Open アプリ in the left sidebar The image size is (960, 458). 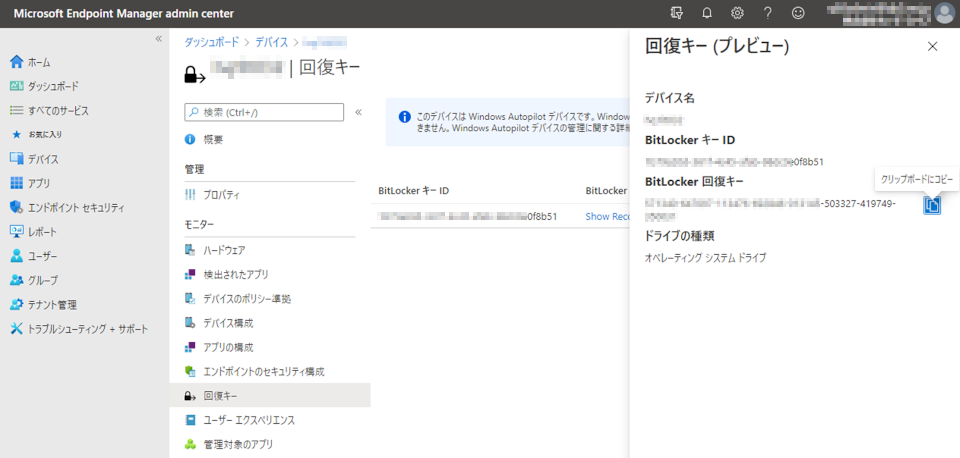tap(30, 183)
